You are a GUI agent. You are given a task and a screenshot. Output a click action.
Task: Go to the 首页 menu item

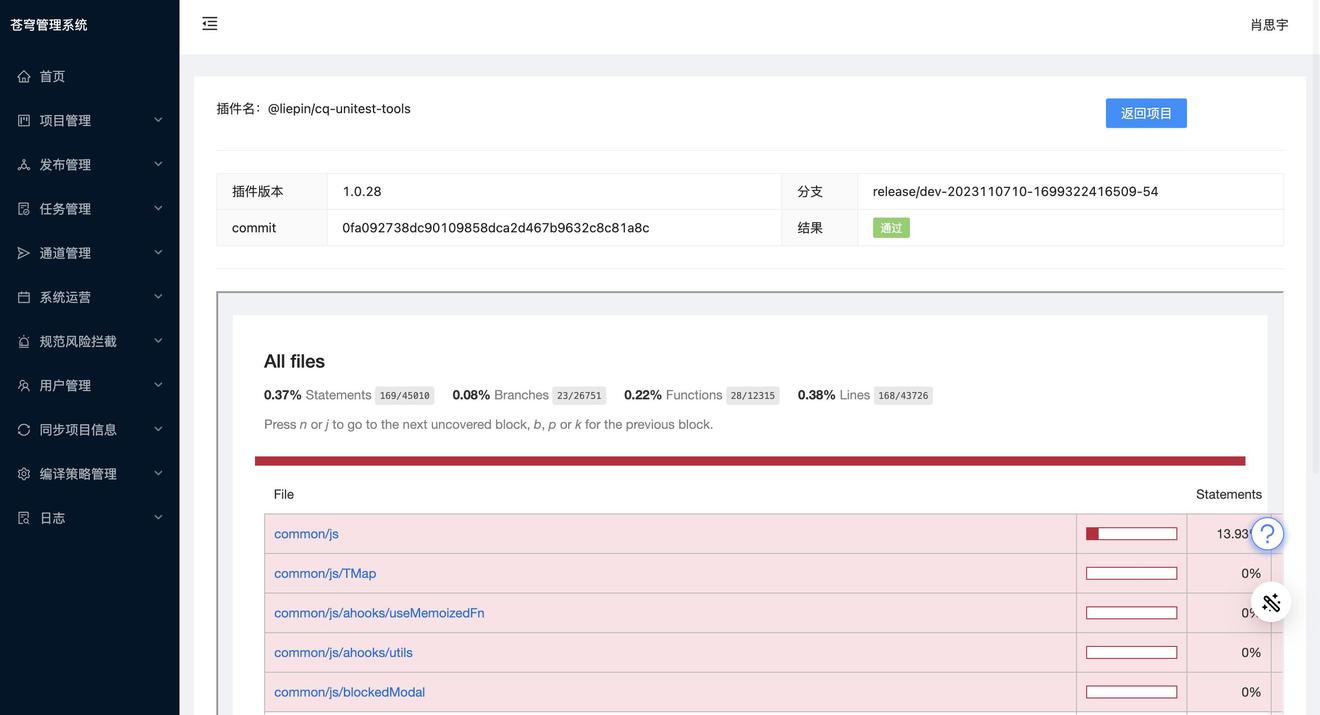tap(52, 77)
